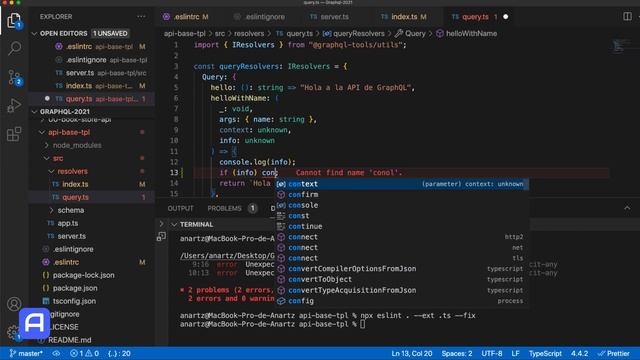Image resolution: width=640 pixels, height=360 pixels.
Task: Select the 'continue' keyword suggestion
Action: 402,227
